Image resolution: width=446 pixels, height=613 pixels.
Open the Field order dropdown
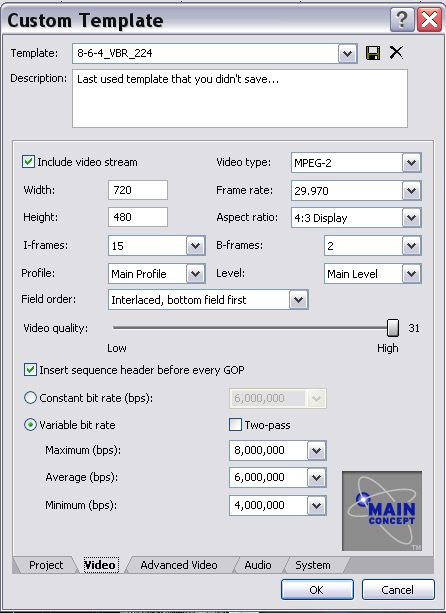(298, 300)
